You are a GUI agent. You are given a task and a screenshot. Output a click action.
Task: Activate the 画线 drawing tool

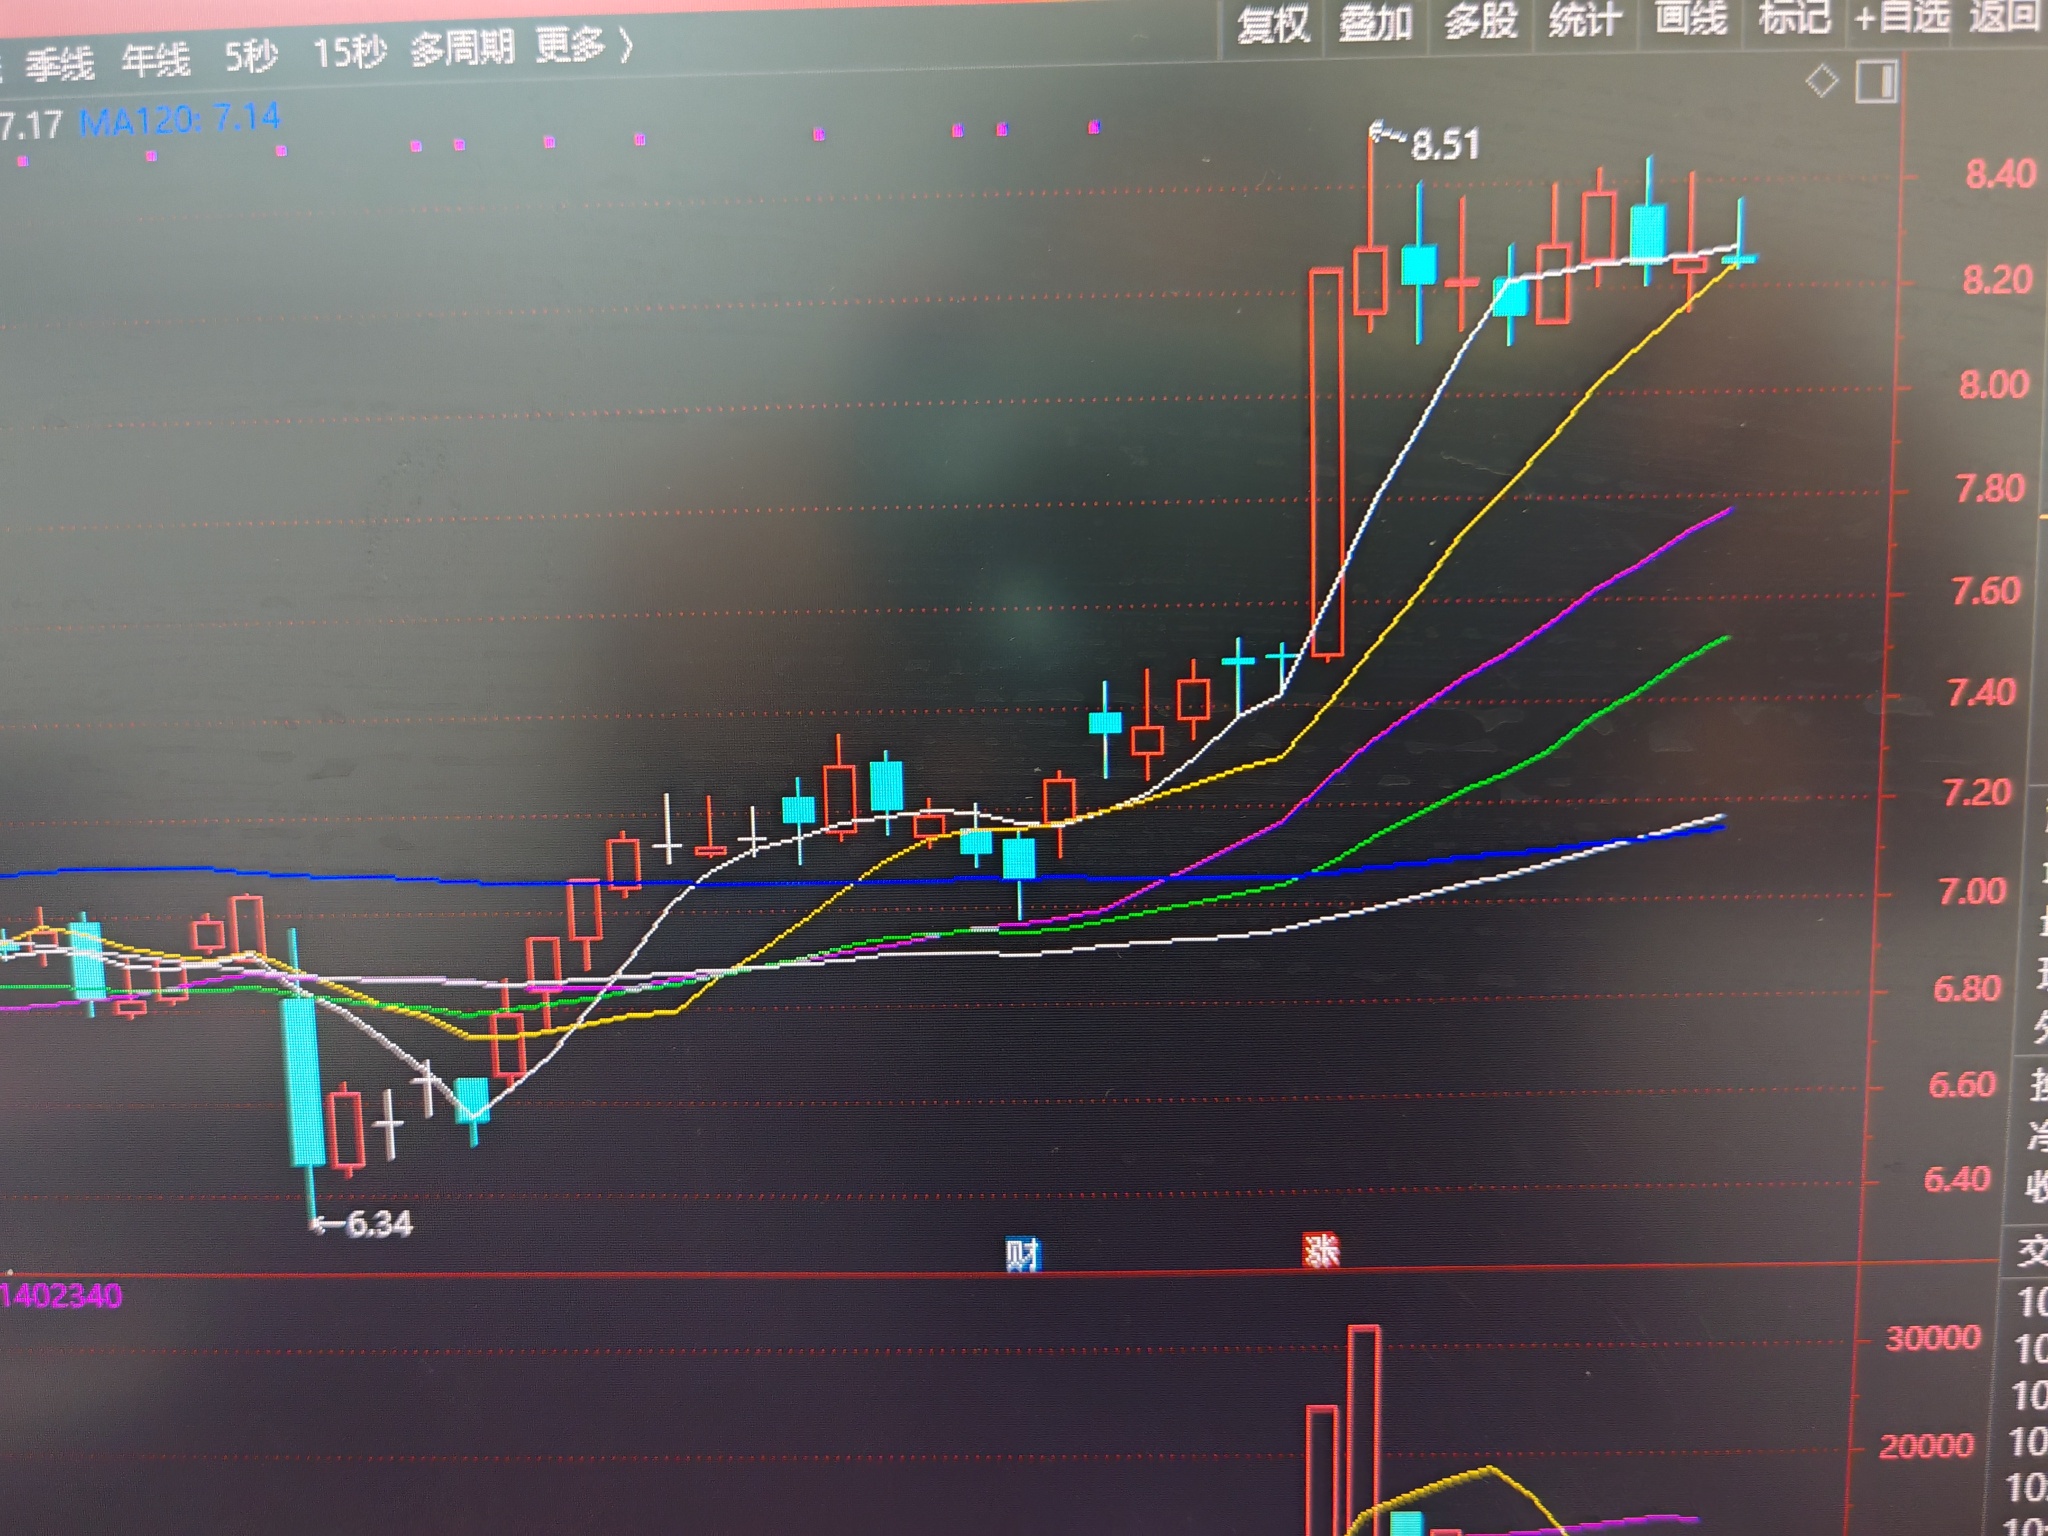pyautogui.click(x=1691, y=17)
